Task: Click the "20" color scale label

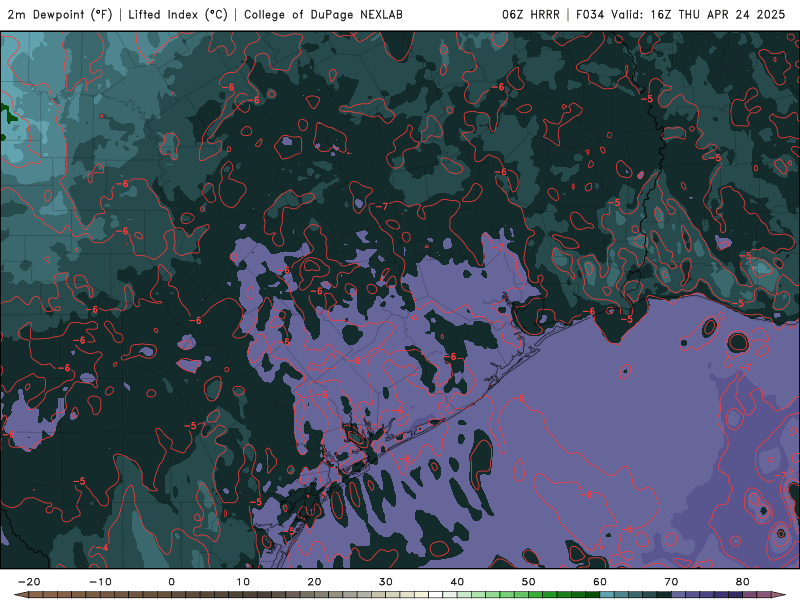Action: 314,582
